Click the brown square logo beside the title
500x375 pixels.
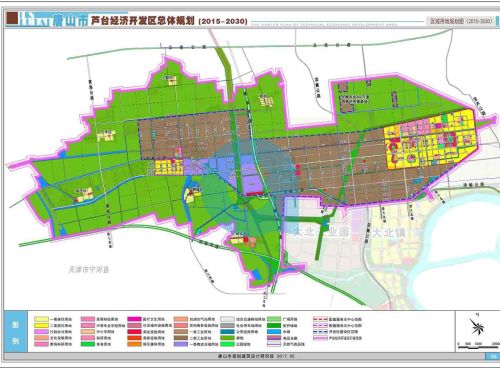tap(12, 18)
